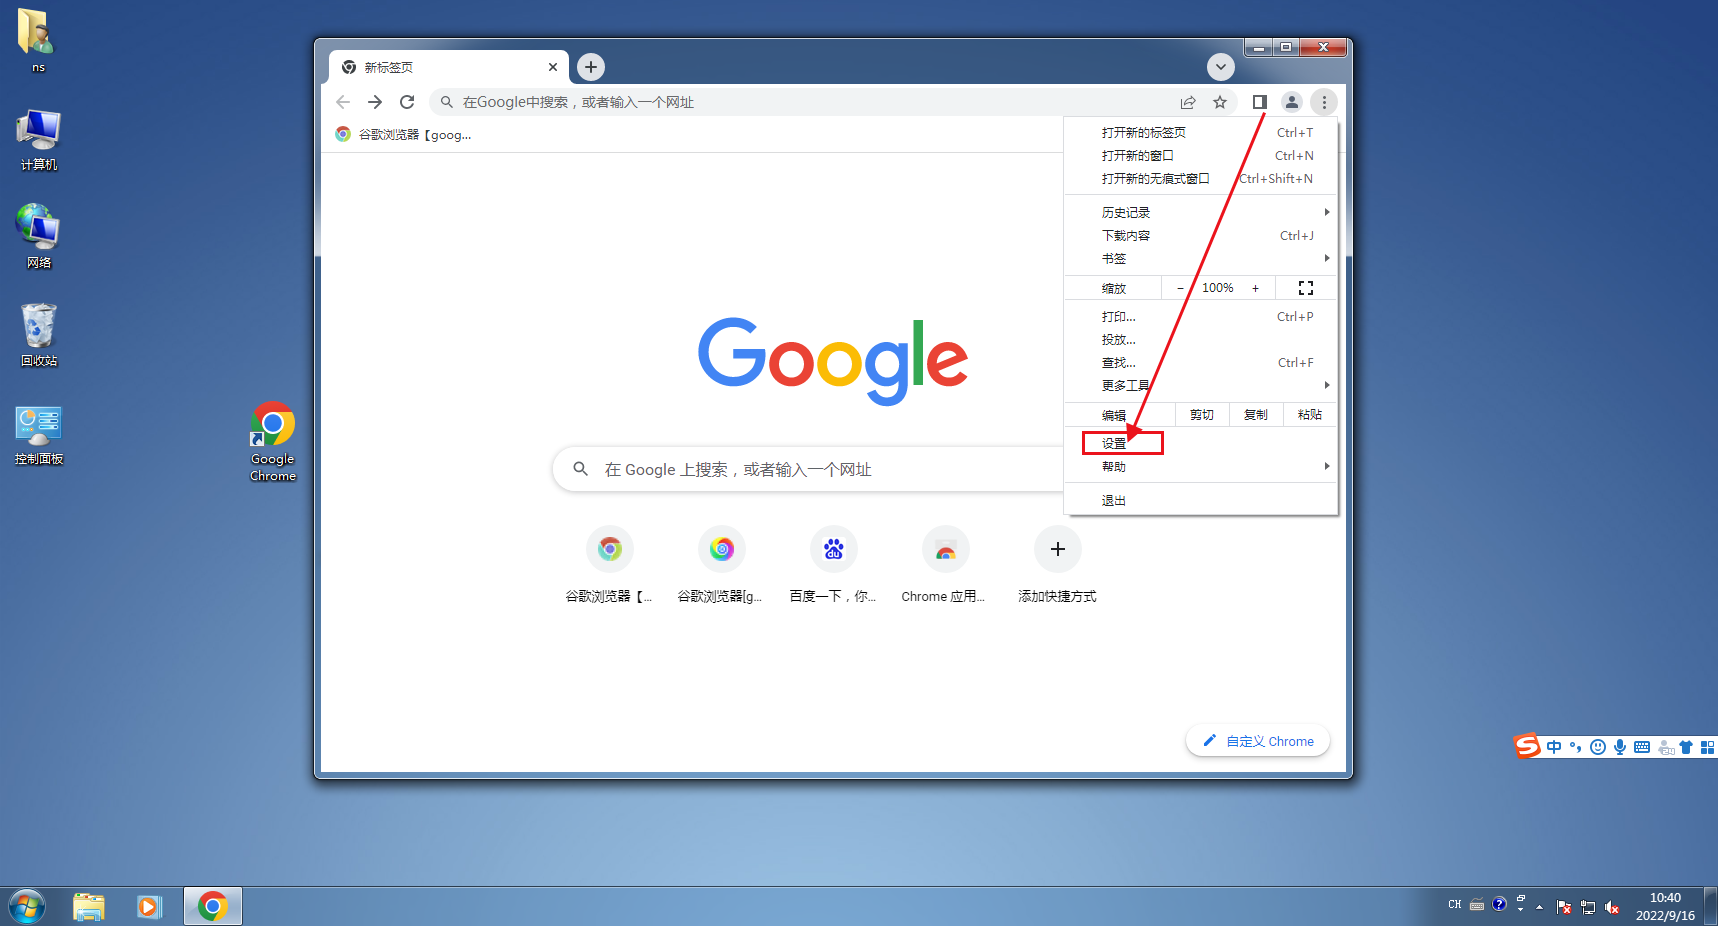Image resolution: width=1718 pixels, height=926 pixels.
Task: Toggle Sogou 中 Chinese/English mode
Action: pos(1554,747)
